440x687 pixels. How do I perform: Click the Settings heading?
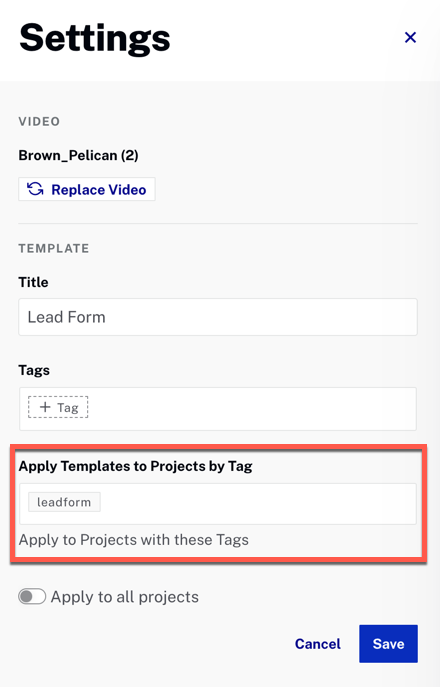(x=95, y=39)
